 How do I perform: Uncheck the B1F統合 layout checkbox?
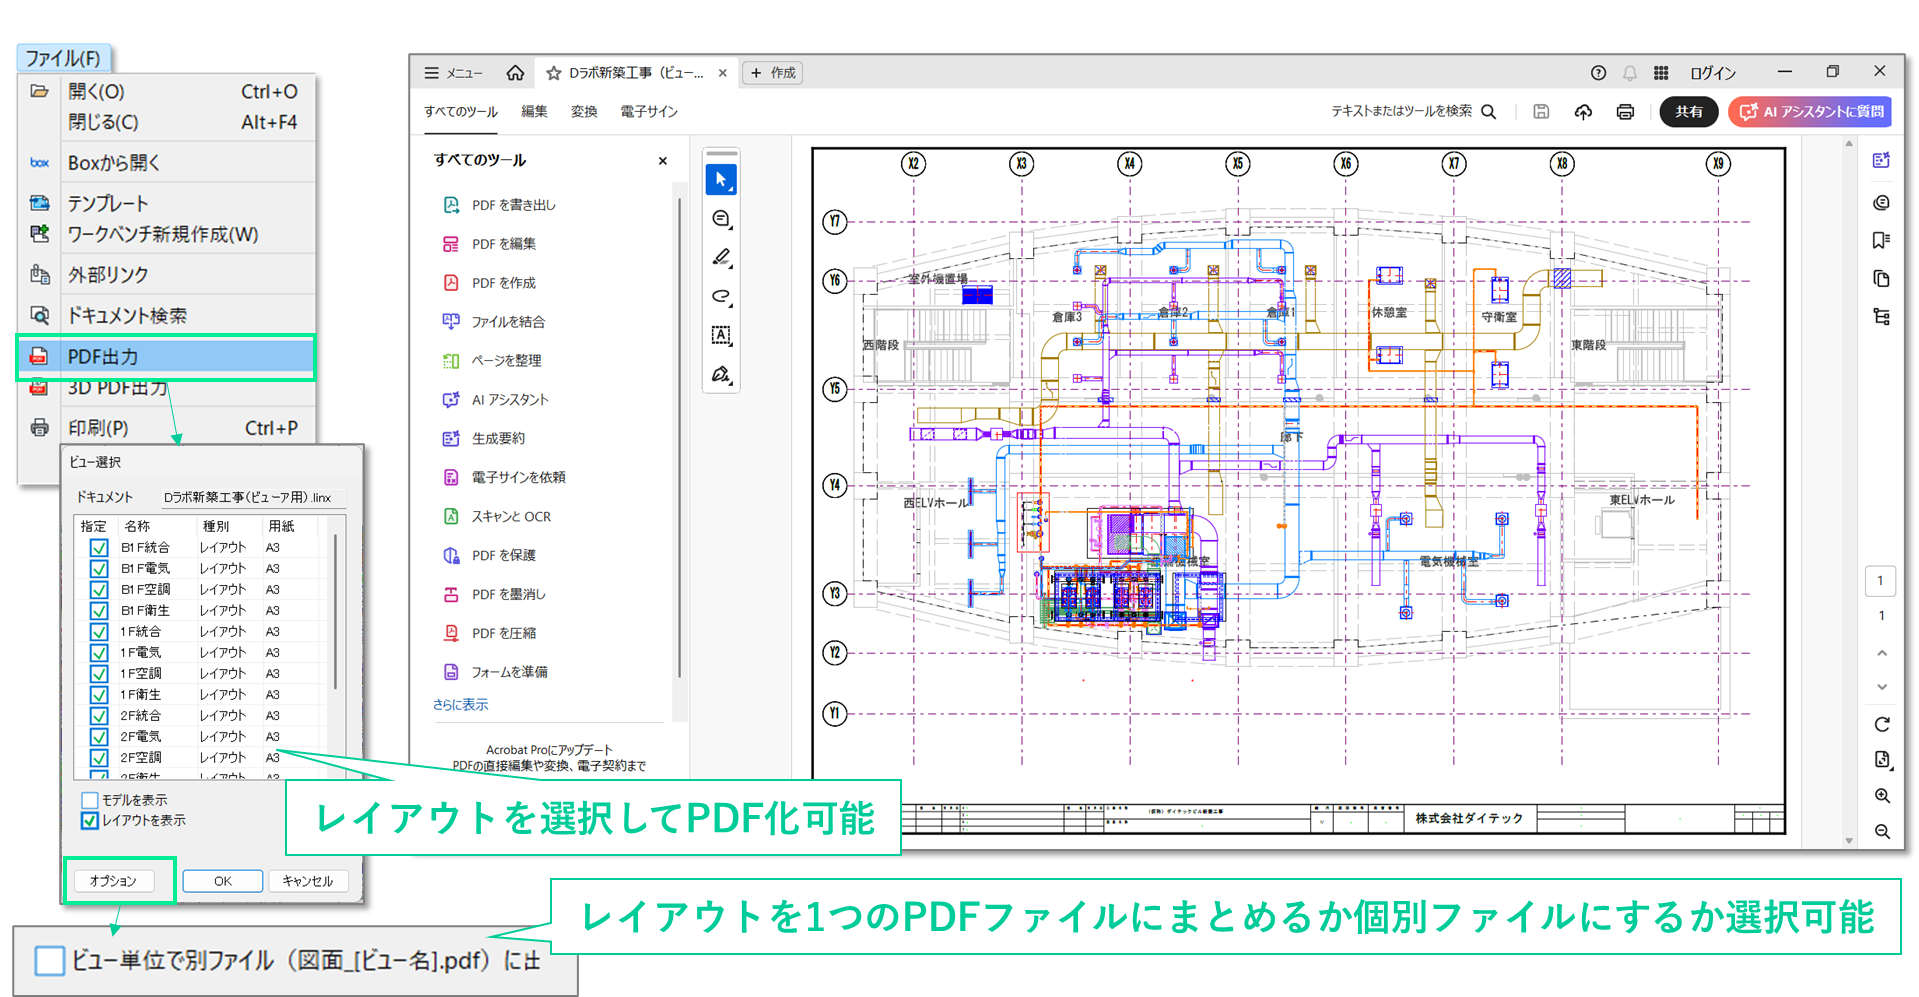point(99,548)
